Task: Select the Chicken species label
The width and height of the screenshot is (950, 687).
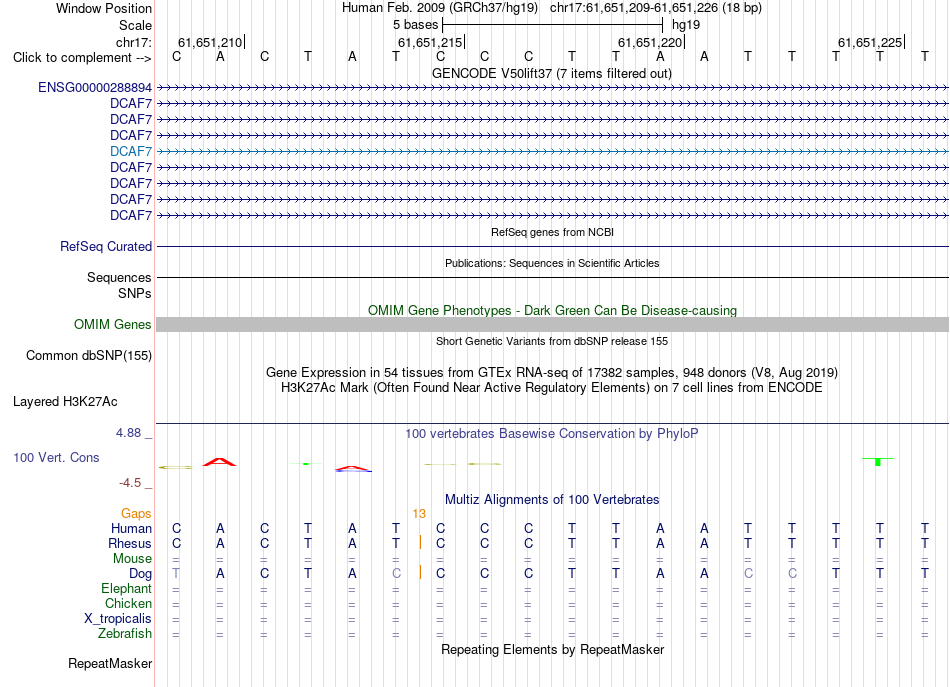Action: click(x=128, y=603)
